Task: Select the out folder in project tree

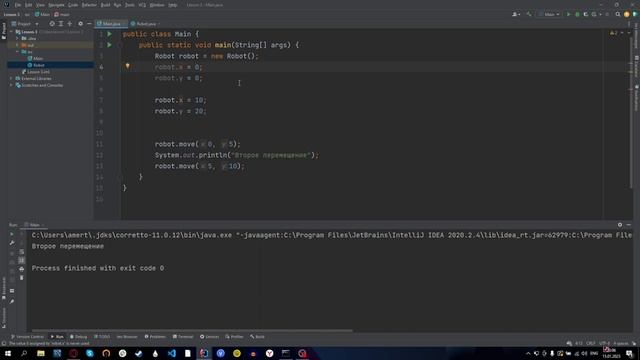Action: pyautogui.click(x=28, y=45)
